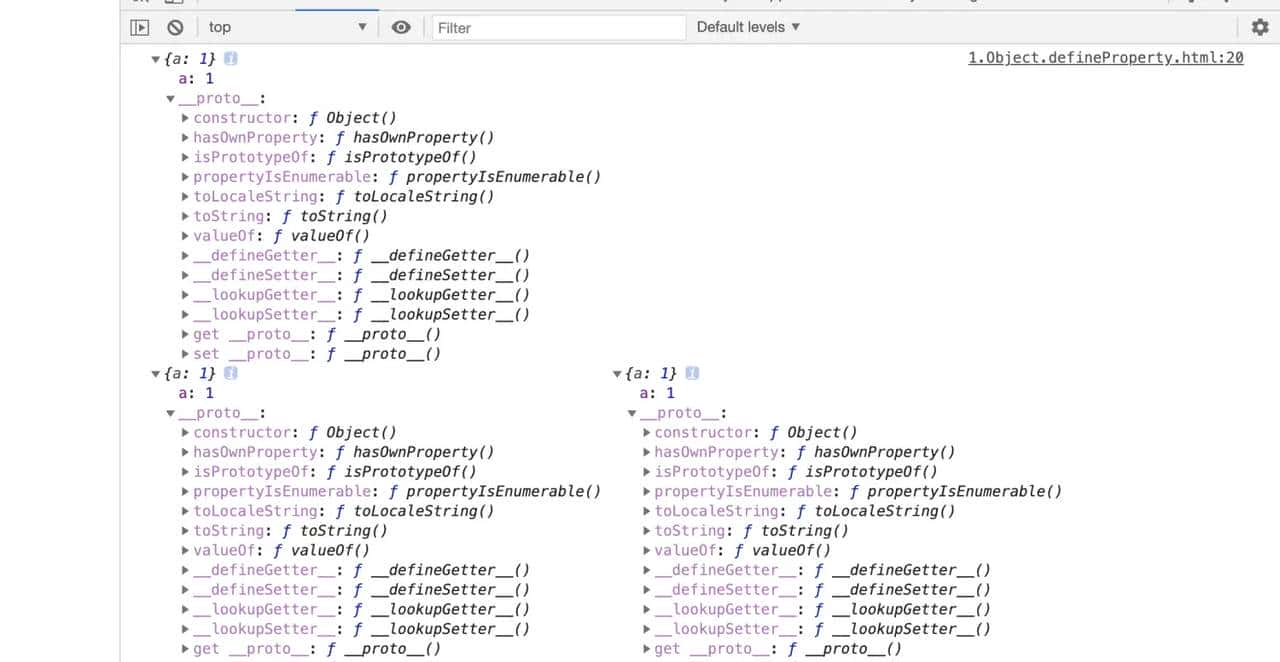Click the eye icon to create live expression
The width and height of the screenshot is (1280, 662).
pyautogui.click(x=401, y=27)
